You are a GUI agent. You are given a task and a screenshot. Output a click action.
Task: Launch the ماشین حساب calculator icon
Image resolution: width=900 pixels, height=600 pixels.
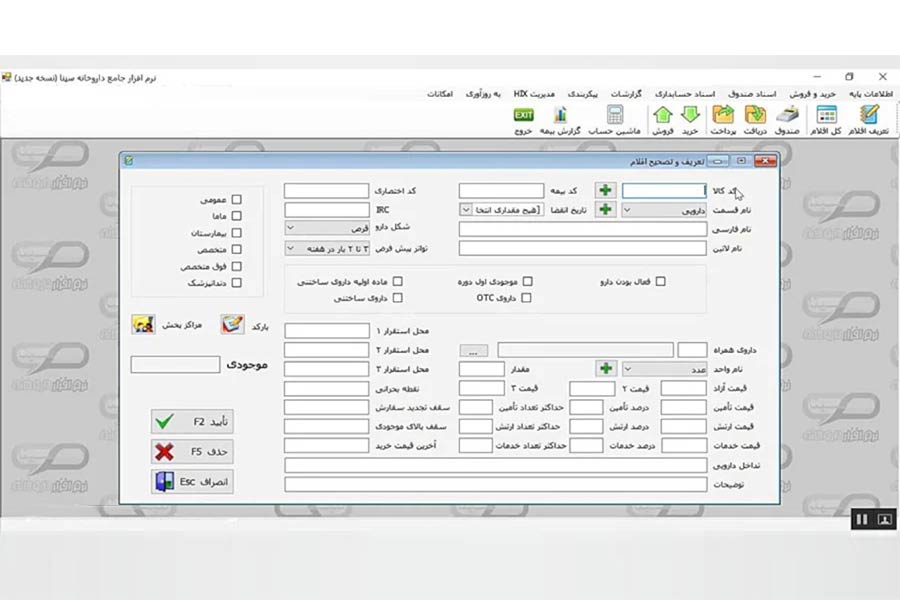pos(615,115)
